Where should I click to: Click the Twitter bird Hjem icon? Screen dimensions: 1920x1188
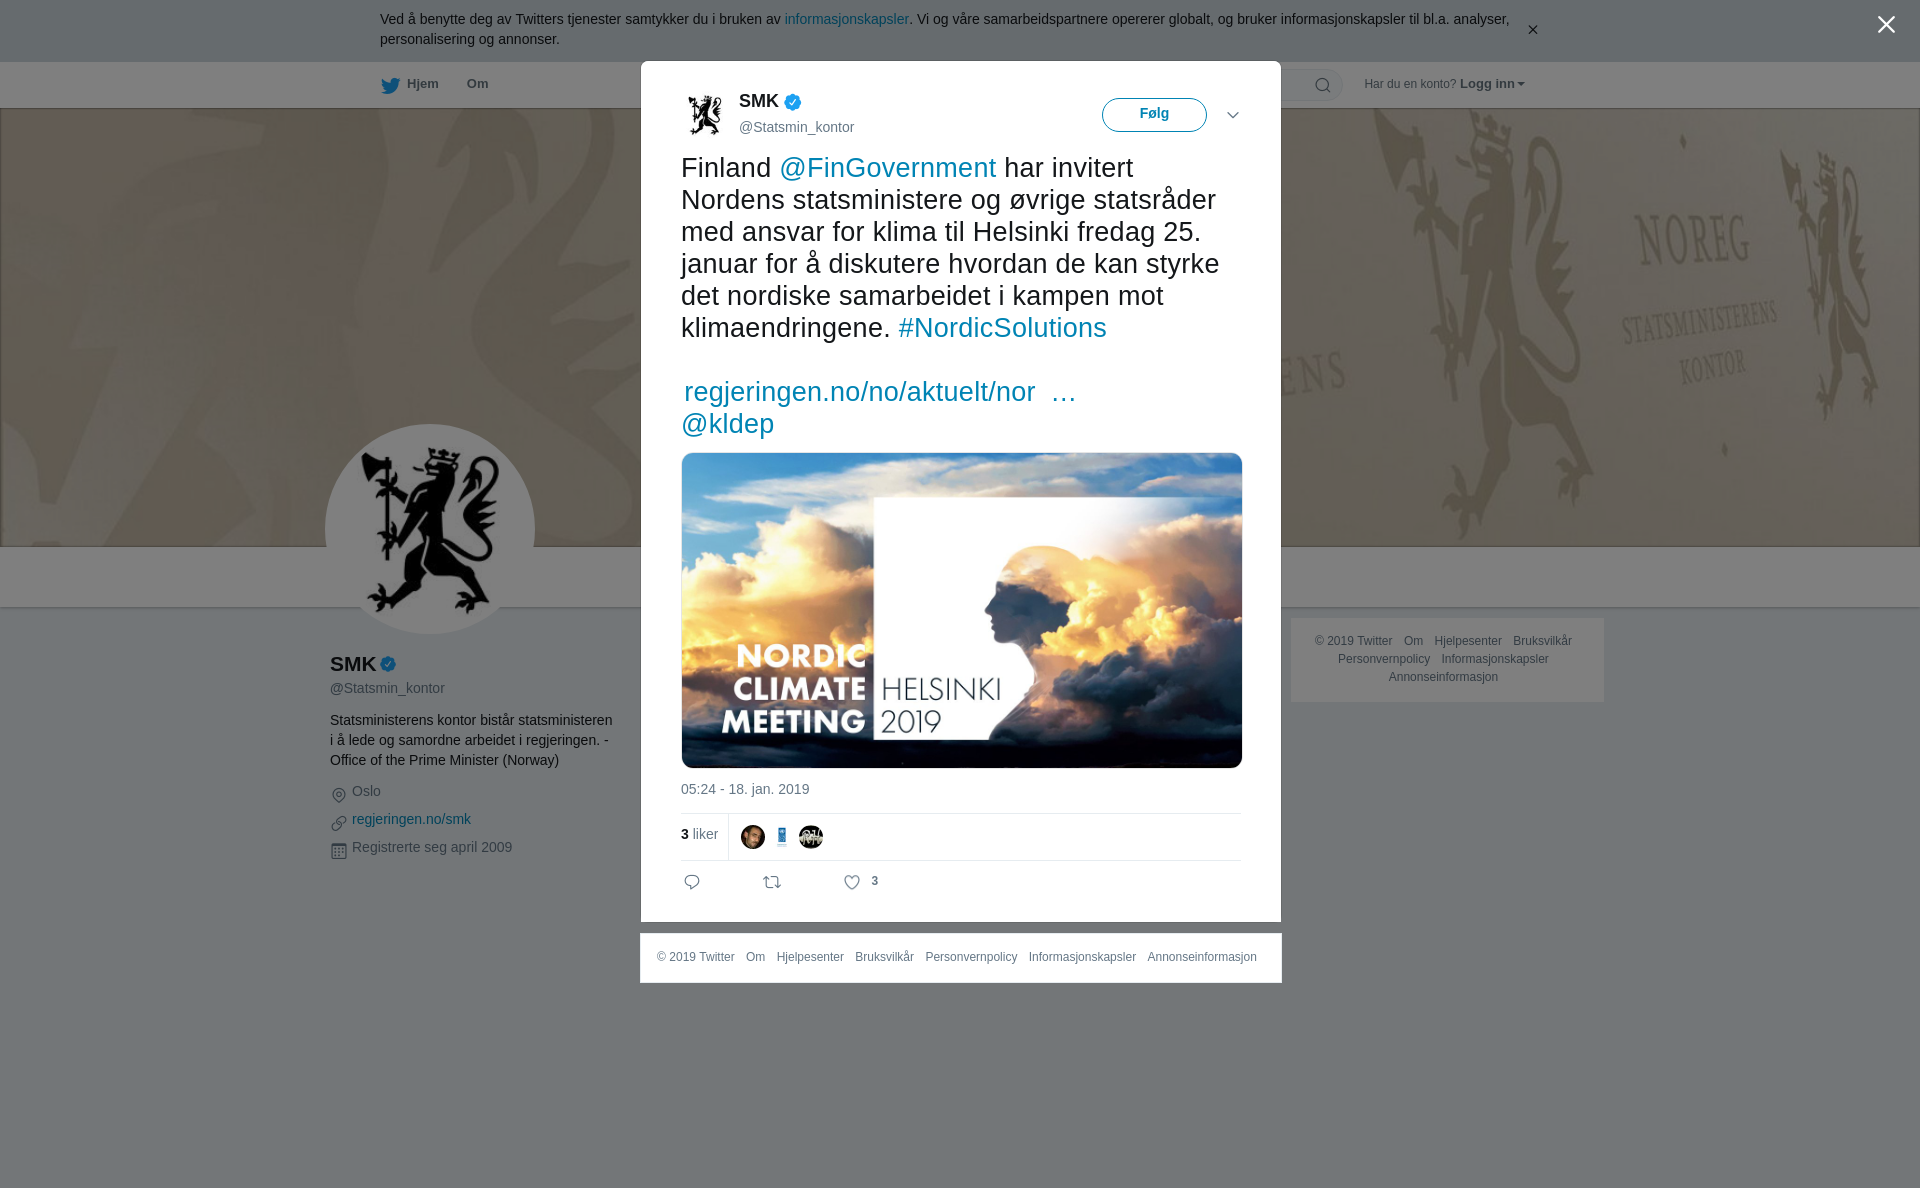click(390, 85)
